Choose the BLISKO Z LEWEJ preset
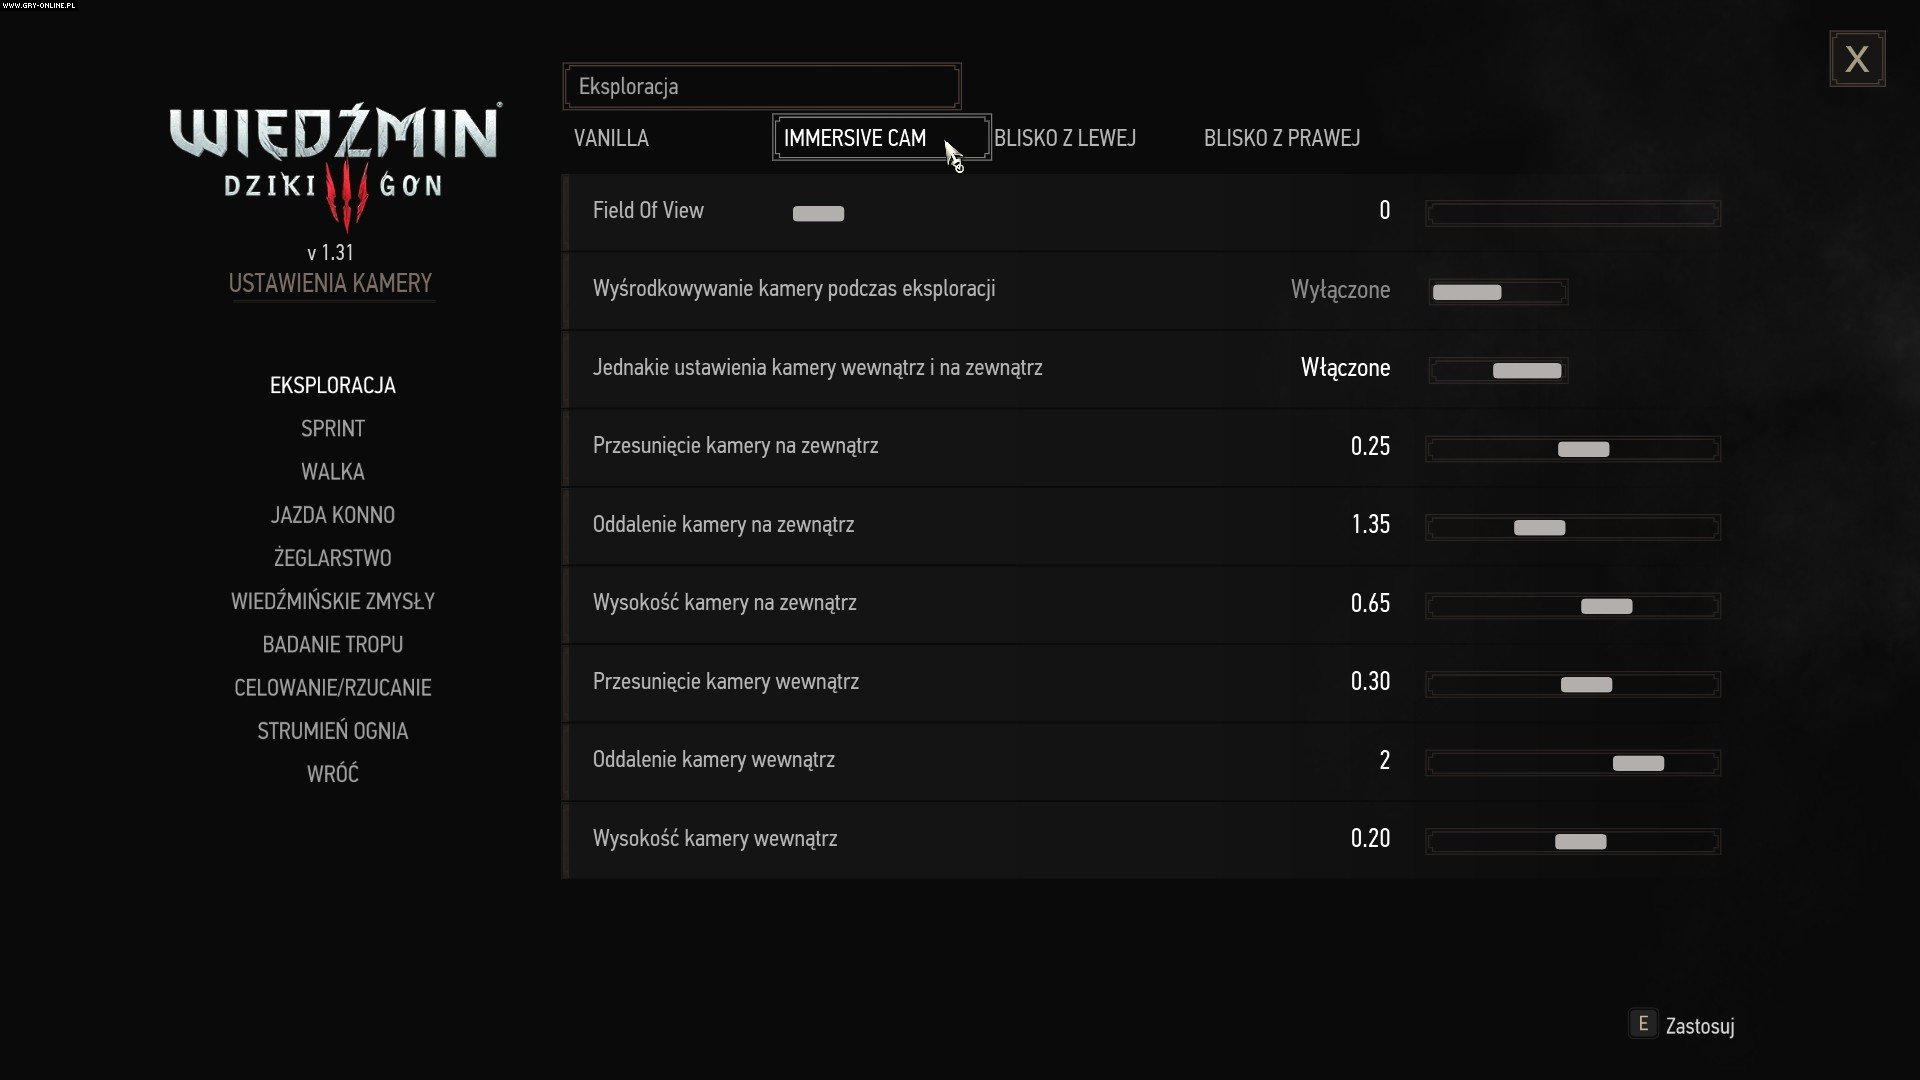Viewport: 1920px width, 1080px height. [1064, 138]
